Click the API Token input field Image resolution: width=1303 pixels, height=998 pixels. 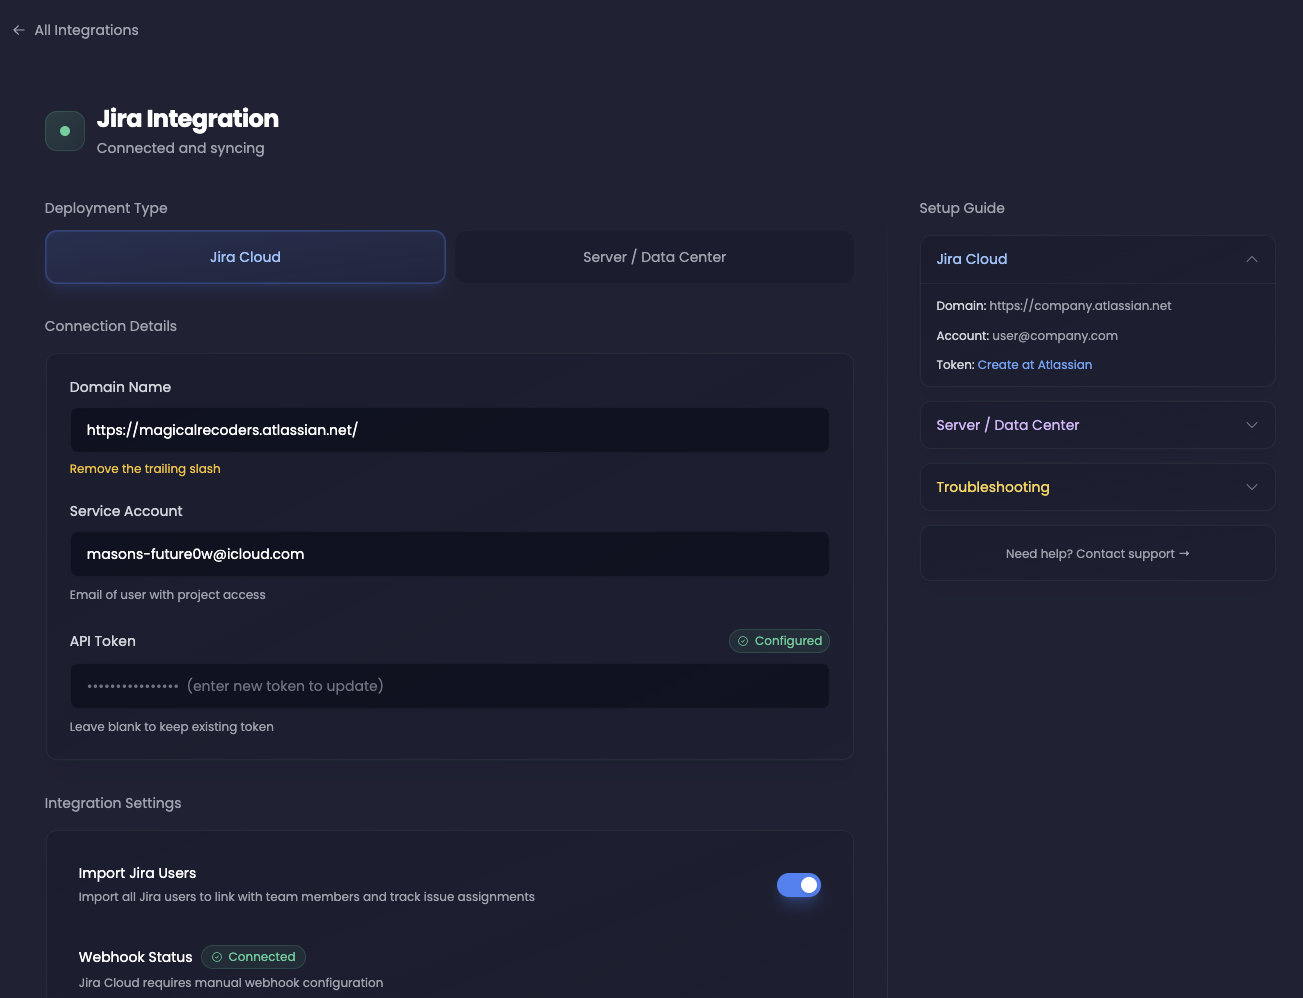[x=449, y=686]
